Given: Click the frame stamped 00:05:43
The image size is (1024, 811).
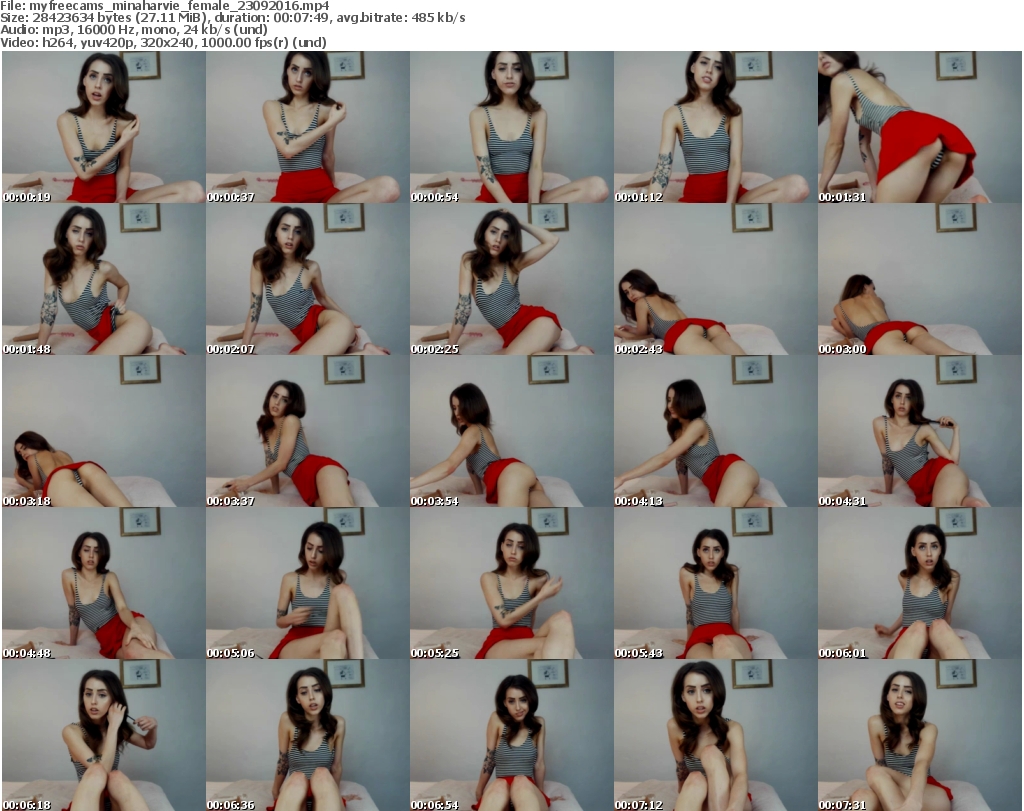Looking at the screenshot, I should tap(715, 583).
